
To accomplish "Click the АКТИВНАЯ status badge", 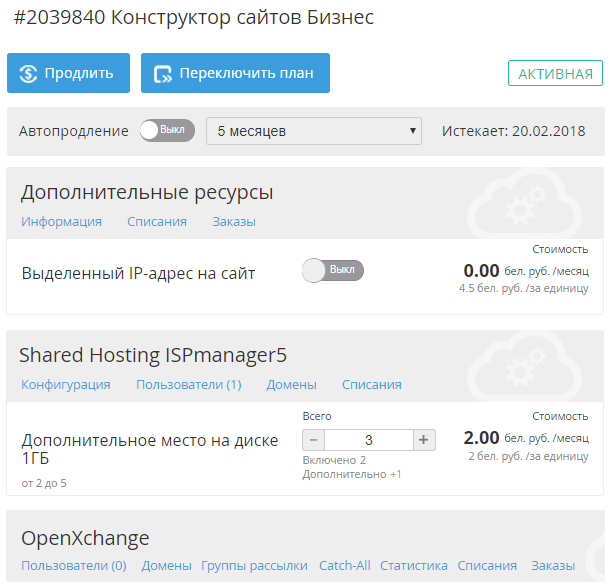I will (x=555, y=73).
